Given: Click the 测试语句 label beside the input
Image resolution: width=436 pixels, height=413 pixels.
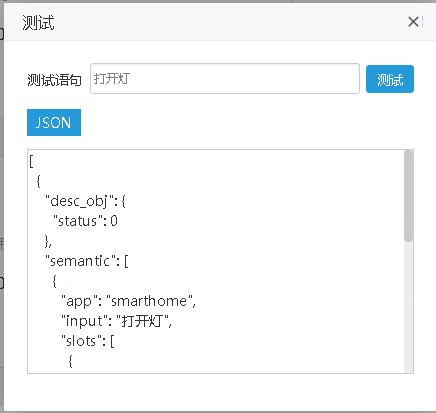Looking at the screenshot, I should coord(54,80).
